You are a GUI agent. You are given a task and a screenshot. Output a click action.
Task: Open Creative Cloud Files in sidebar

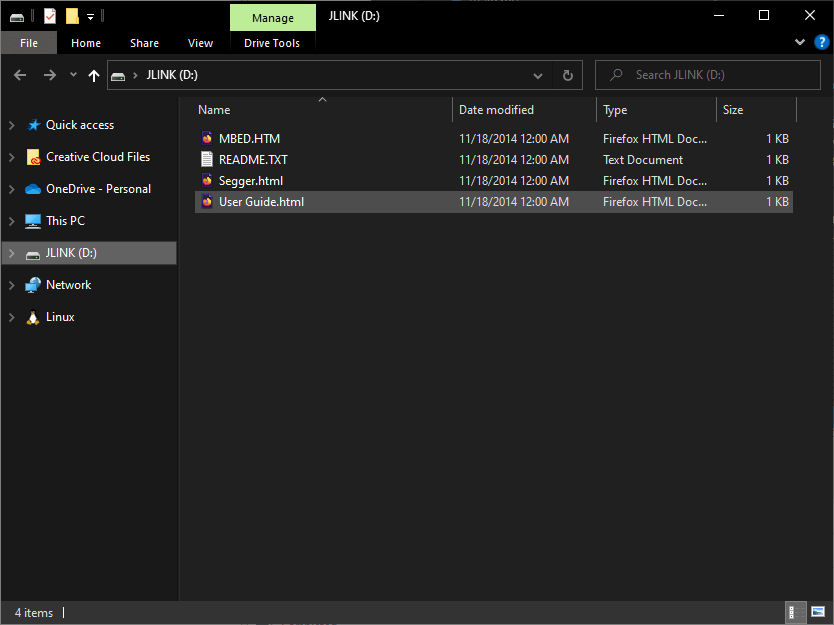click(98, 157)
